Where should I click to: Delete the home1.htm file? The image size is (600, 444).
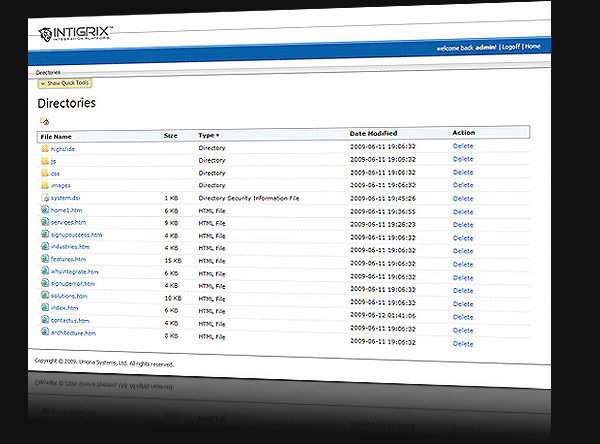pyautogui.click(x=463, y=212)
